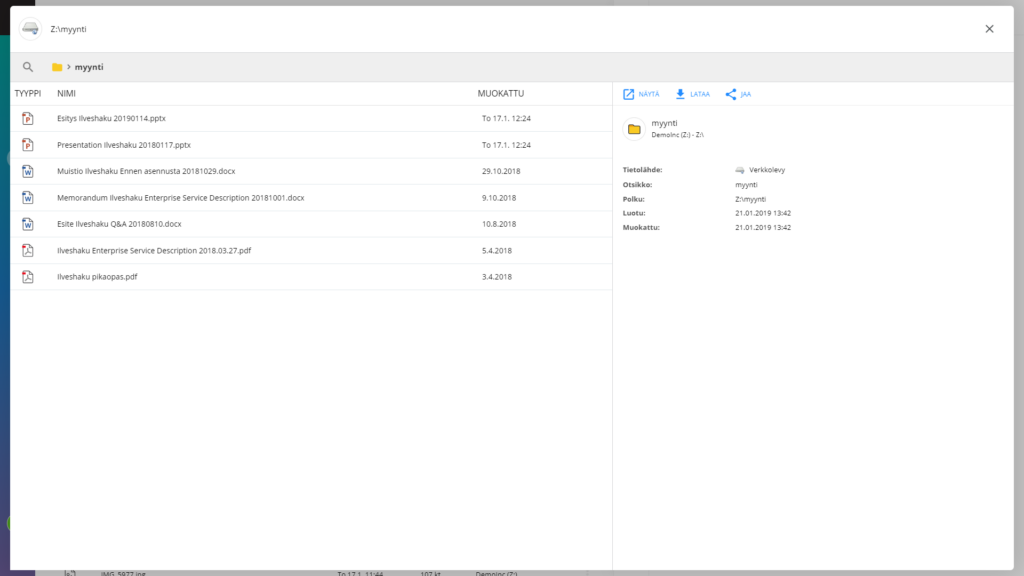This screenshot has width=1024, height=576.
Task: Select Esite Ilveshaku Q&A 20180810.docx
Action: coord(119,224)
